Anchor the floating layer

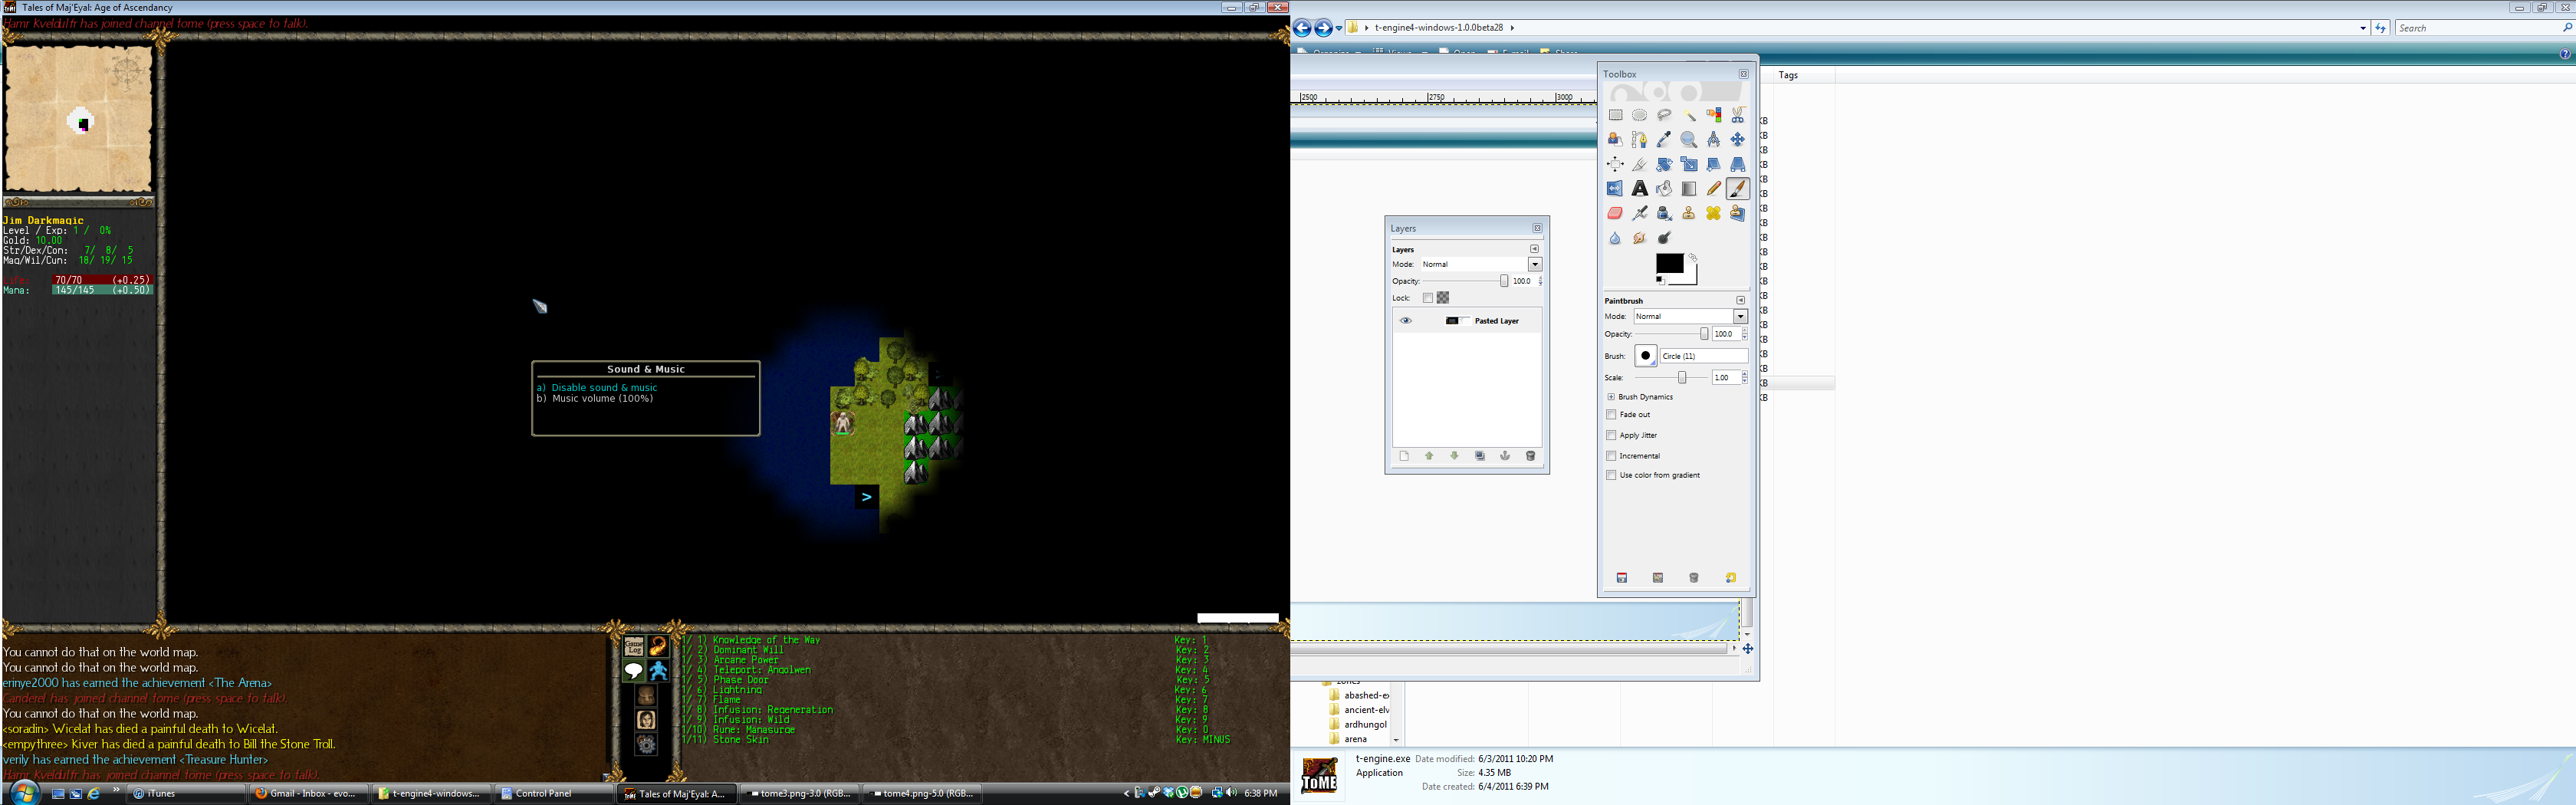tap(1505, 456)
